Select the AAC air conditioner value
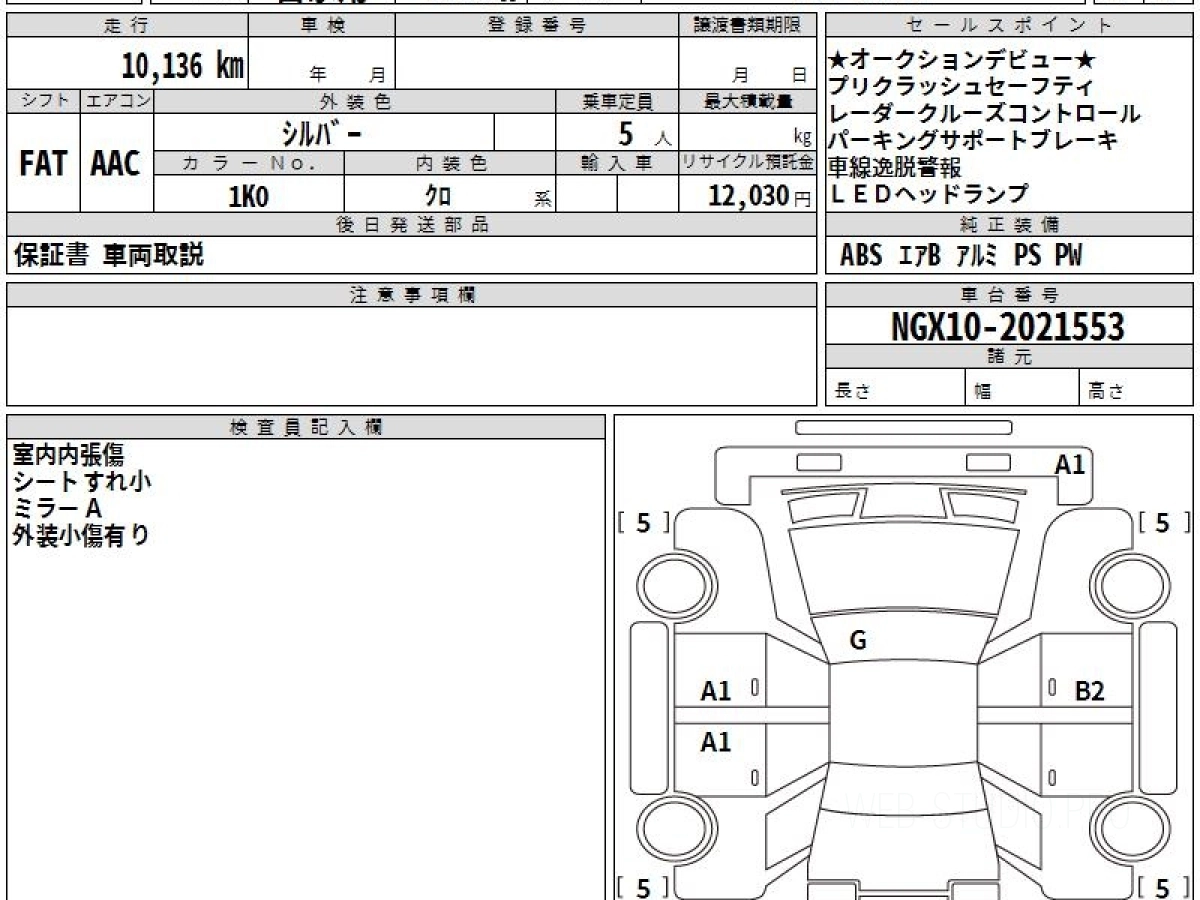The width and height of the screenshot is (1200, 900). (117, 164)
